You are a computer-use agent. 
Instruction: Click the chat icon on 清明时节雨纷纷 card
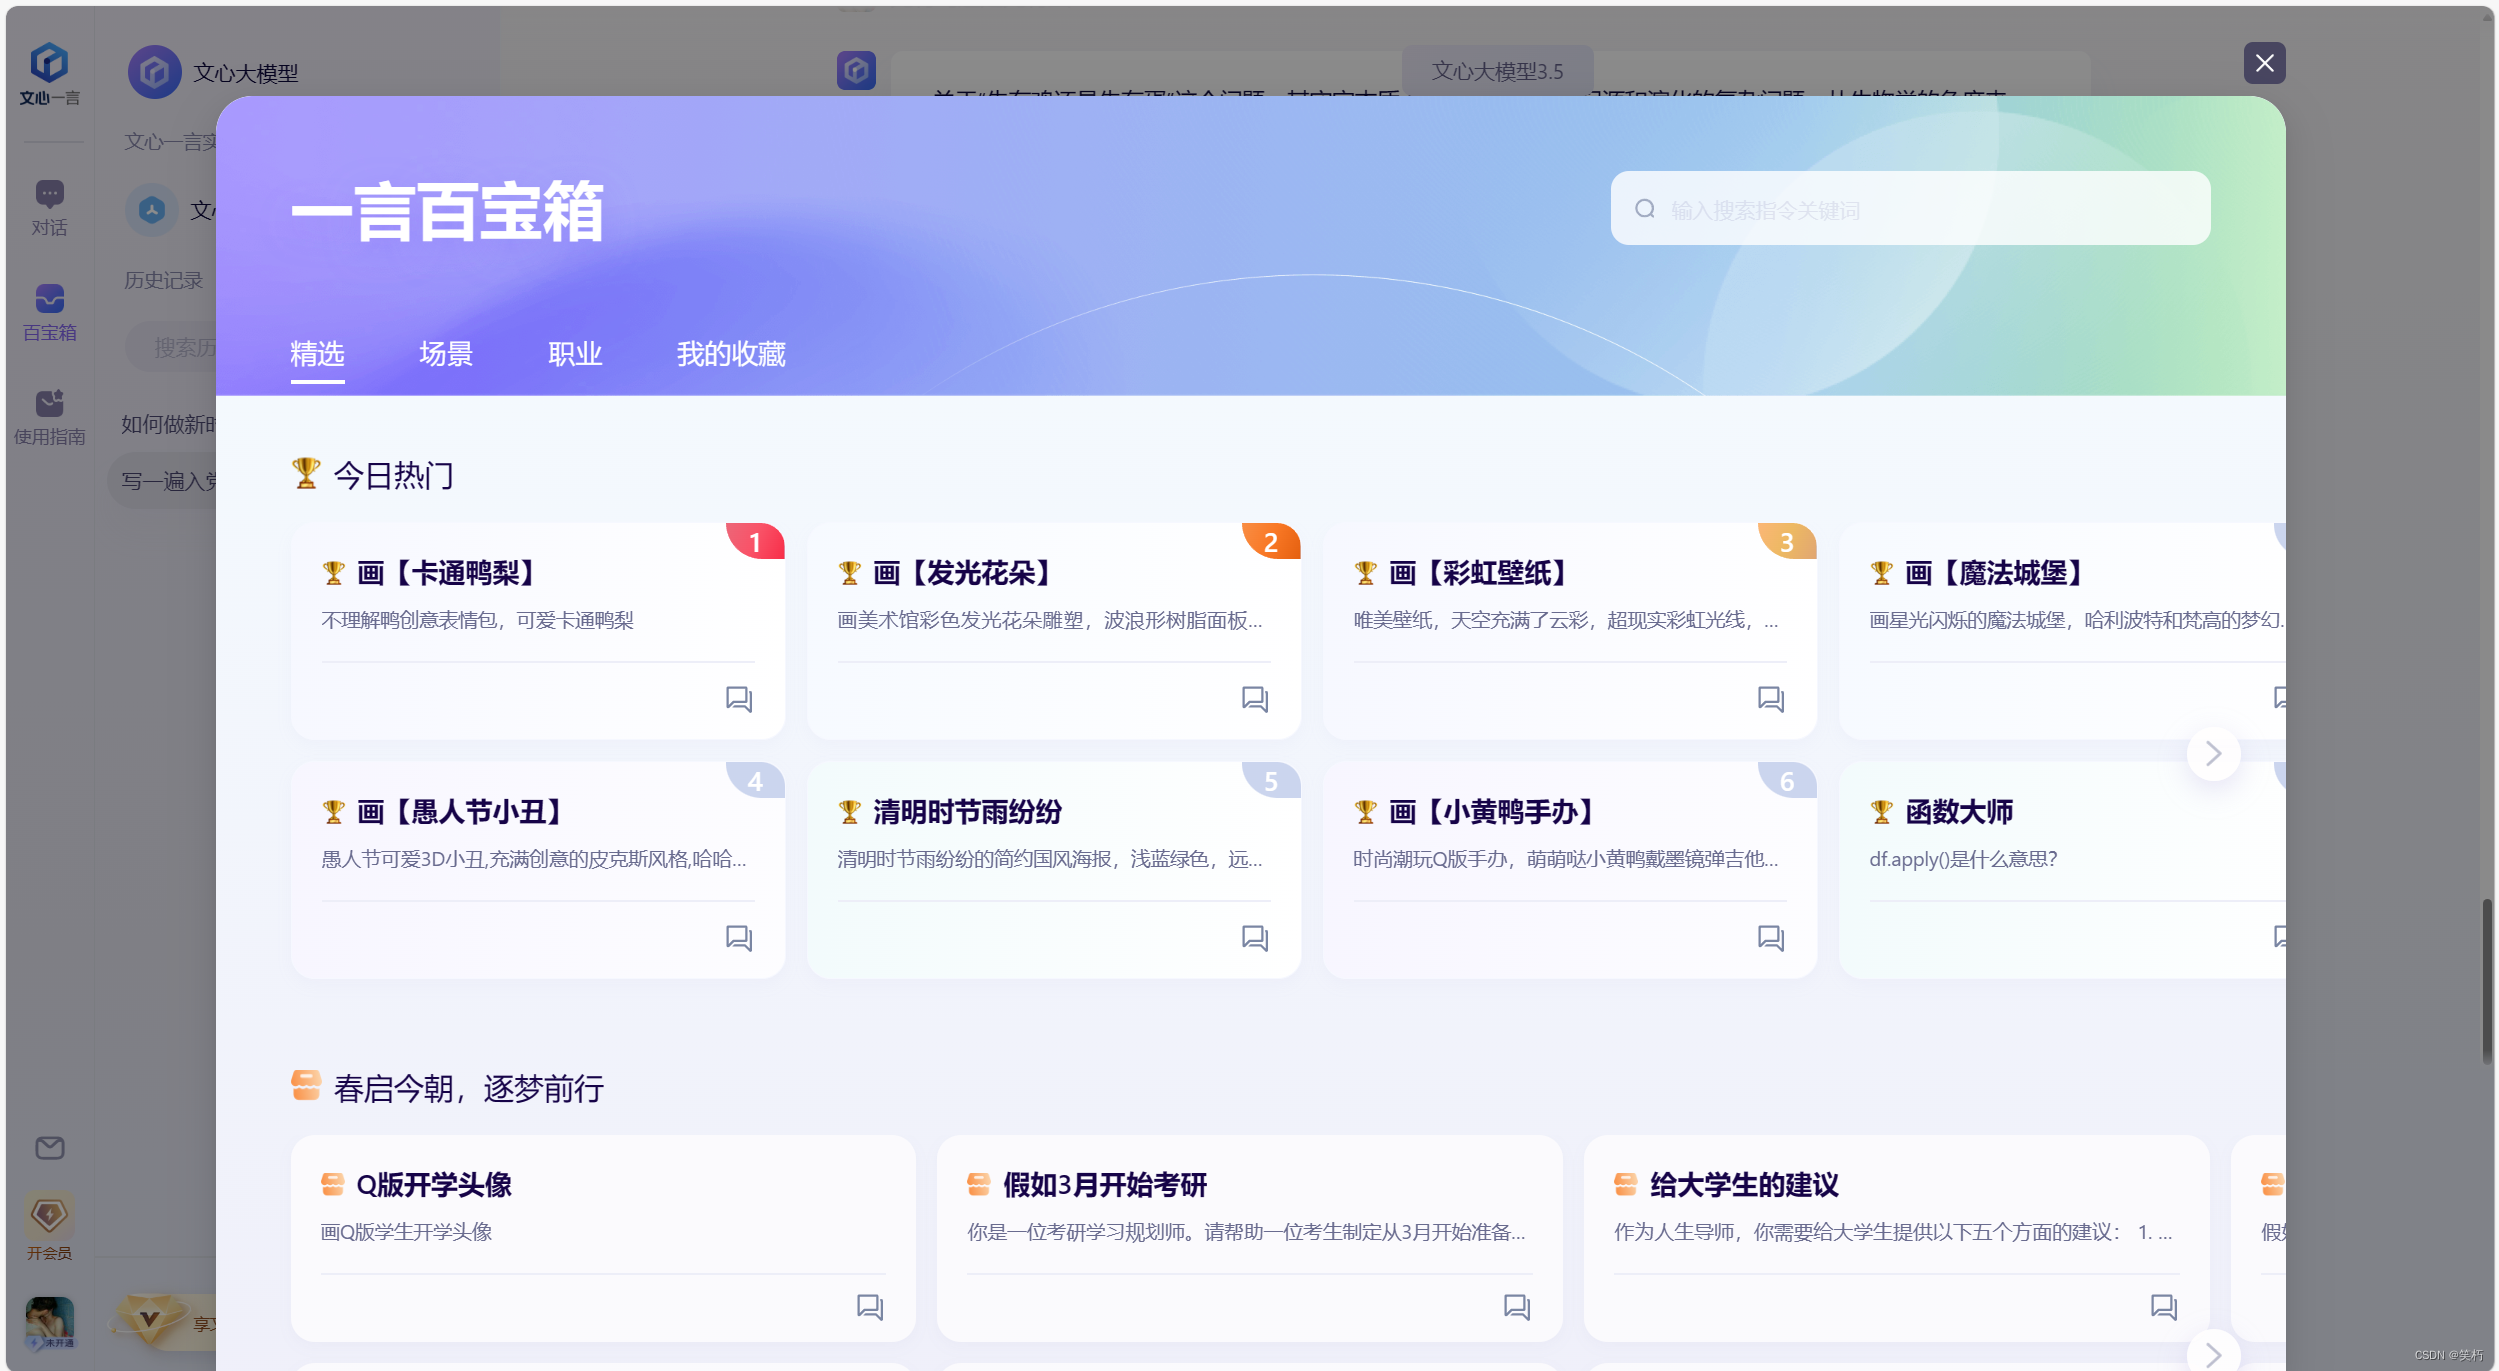(x=1255, y=937)
